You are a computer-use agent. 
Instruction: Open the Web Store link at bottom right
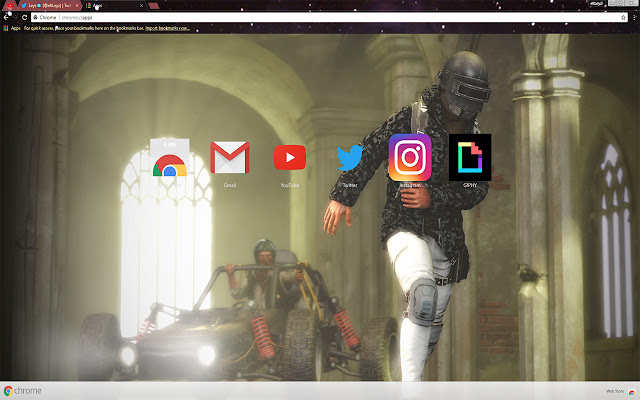[x=620, y=391]
